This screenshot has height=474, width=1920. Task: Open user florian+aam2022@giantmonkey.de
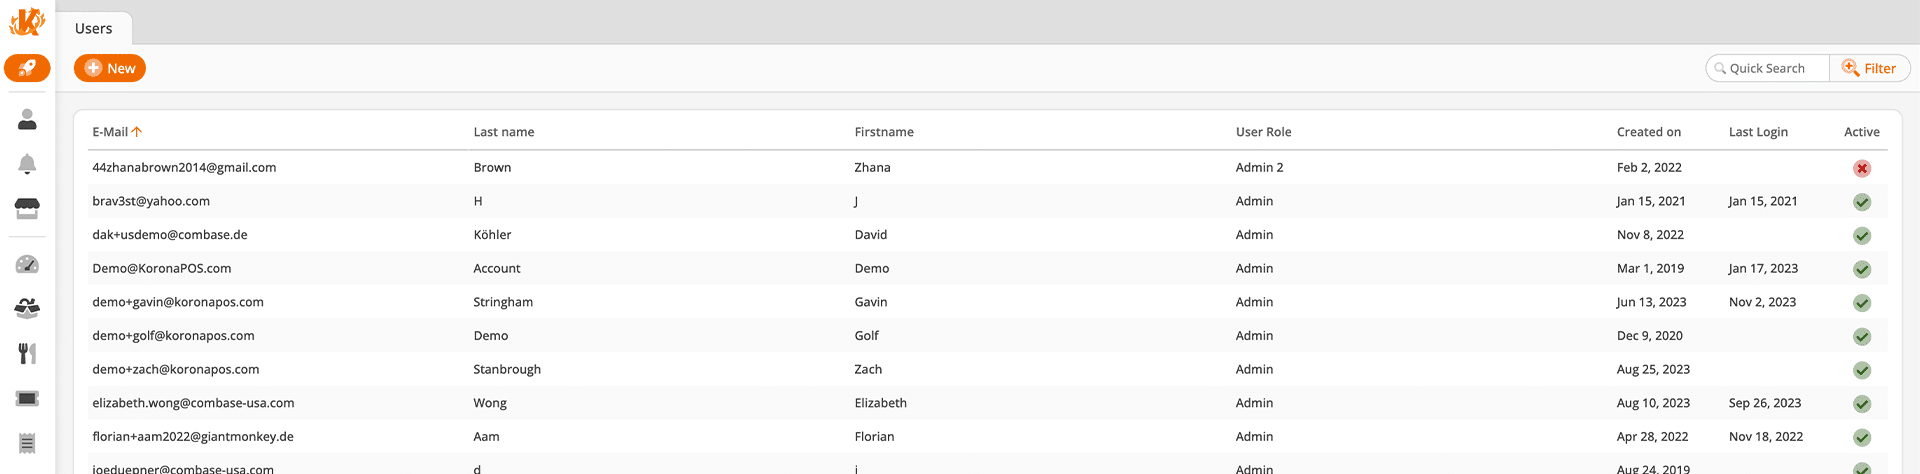tap(193, 437)
